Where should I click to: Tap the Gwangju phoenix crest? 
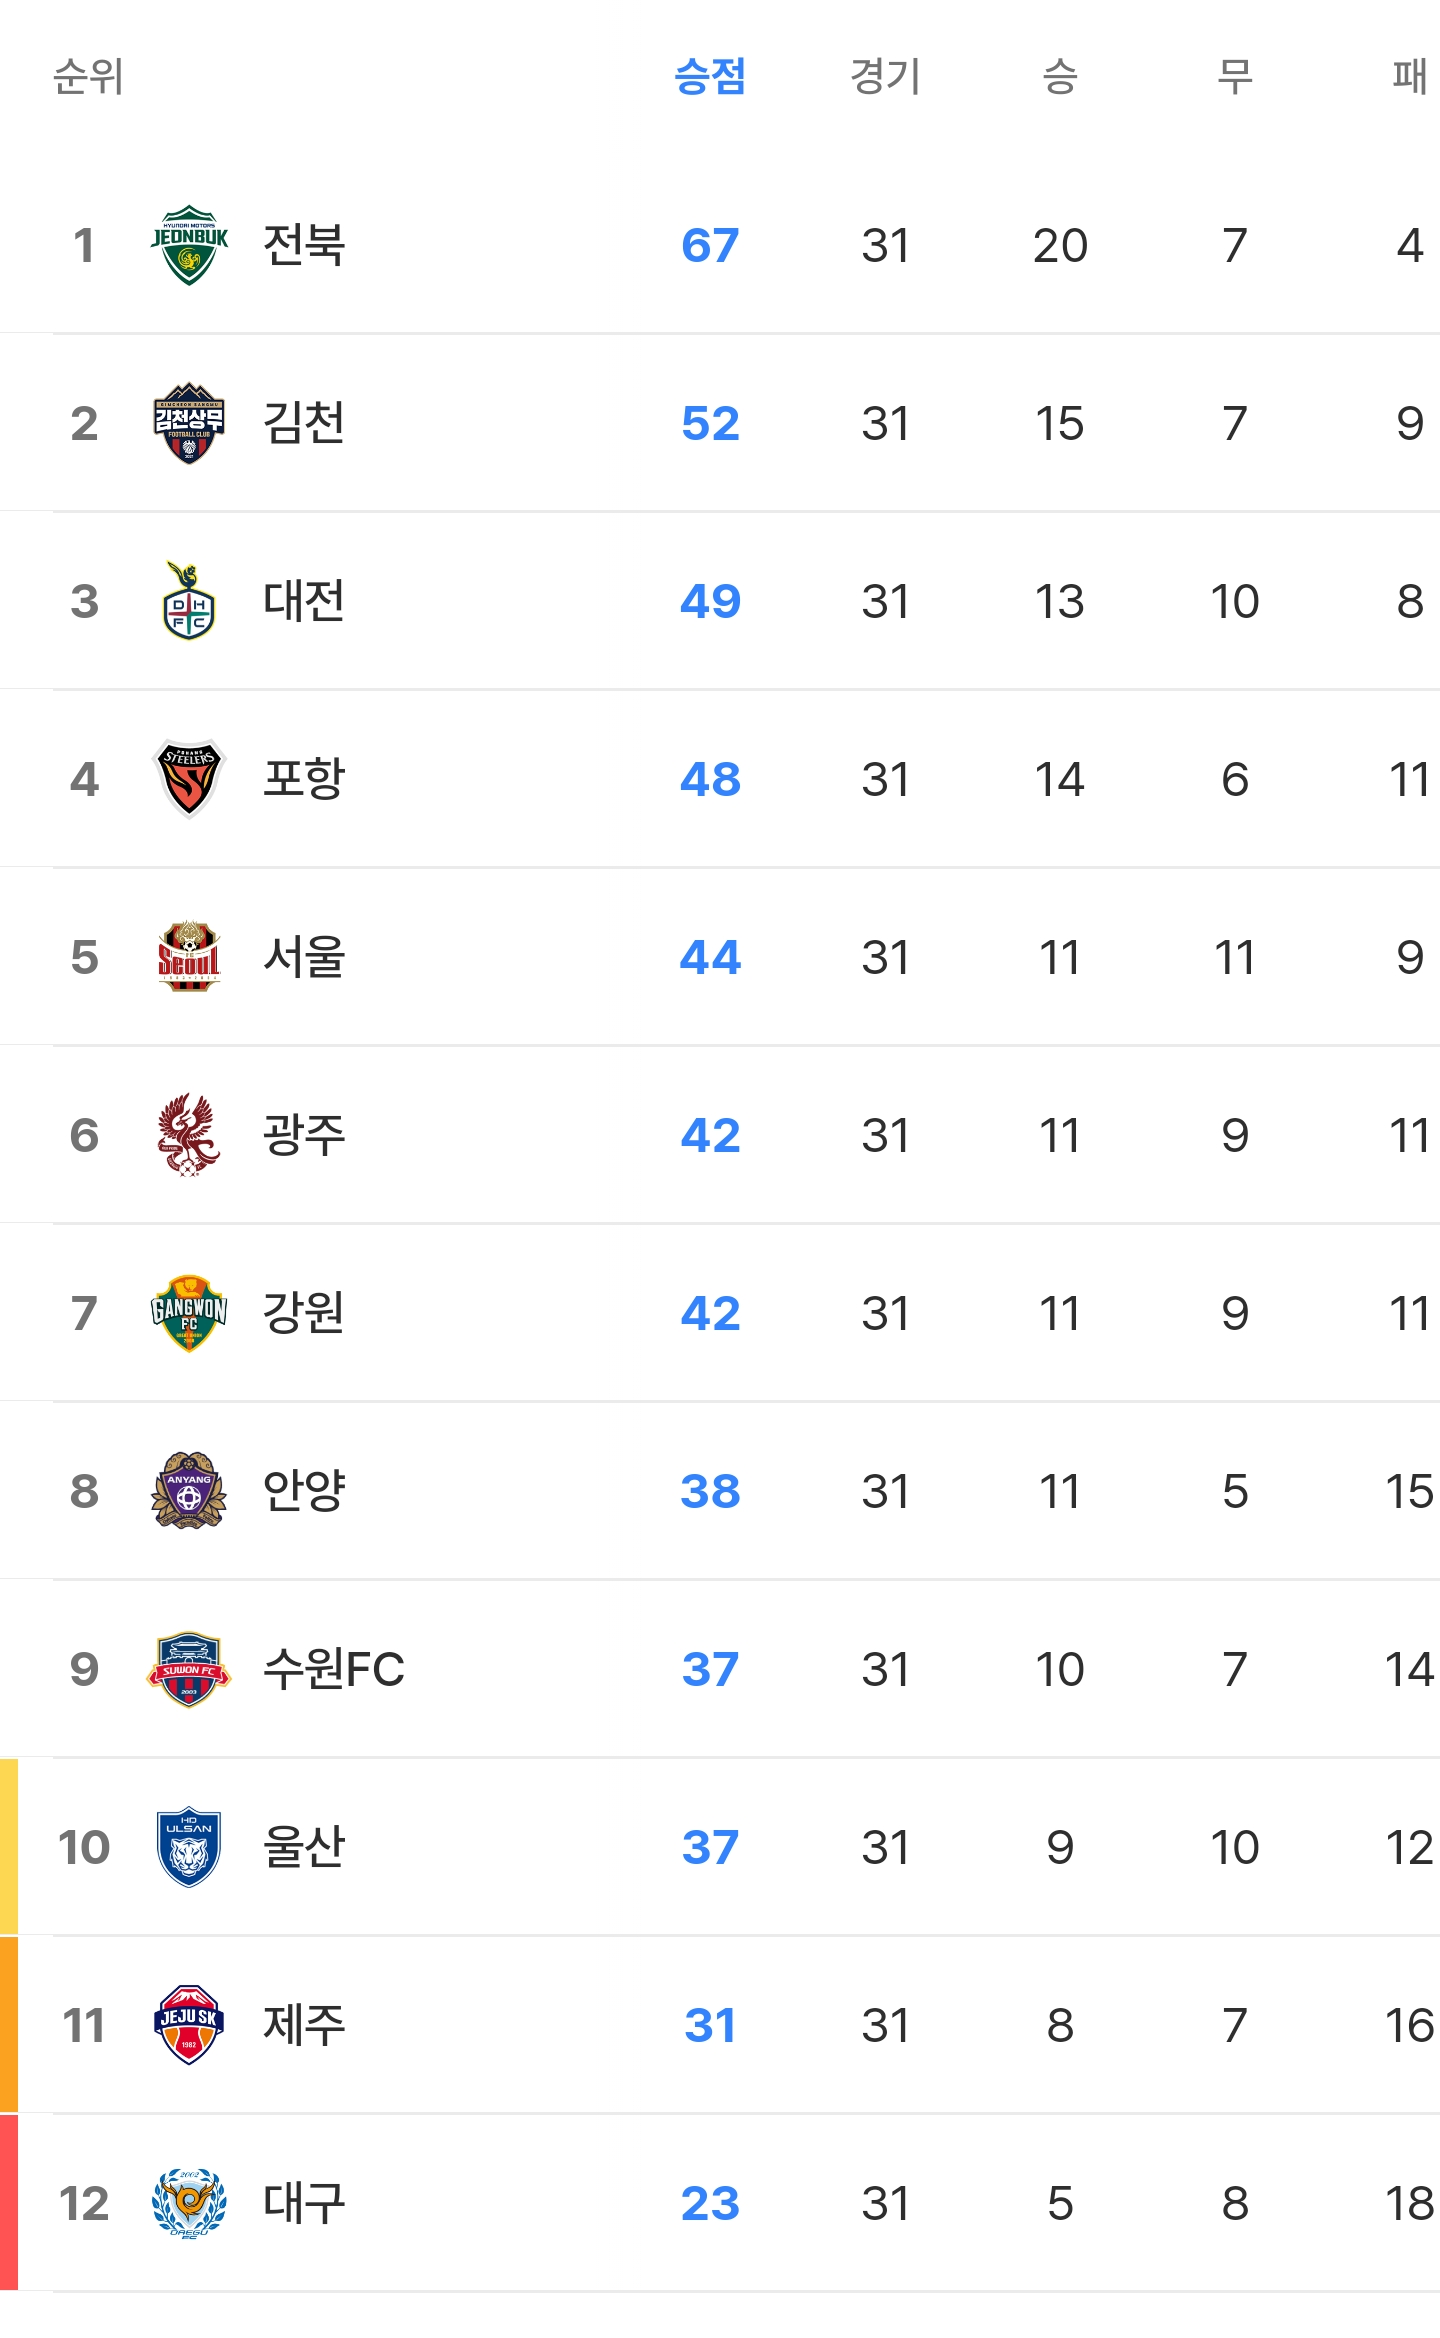[x=189, y=1135]
